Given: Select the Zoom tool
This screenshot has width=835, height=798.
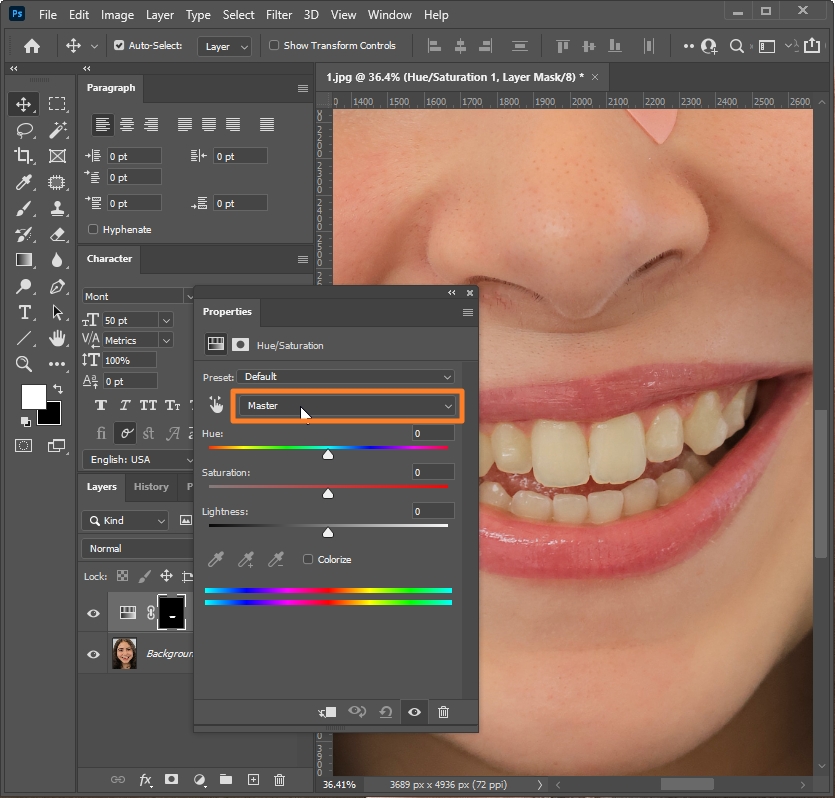Looking at the screenshot, I should (24, 364).
